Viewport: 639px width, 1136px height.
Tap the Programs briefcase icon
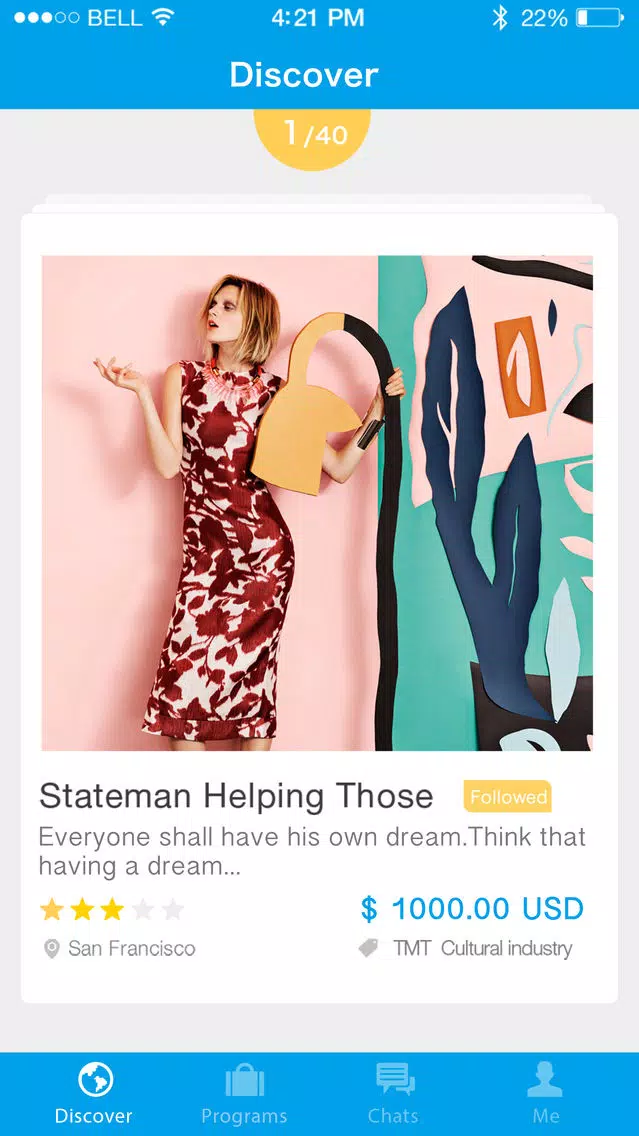coord(244,1080)
